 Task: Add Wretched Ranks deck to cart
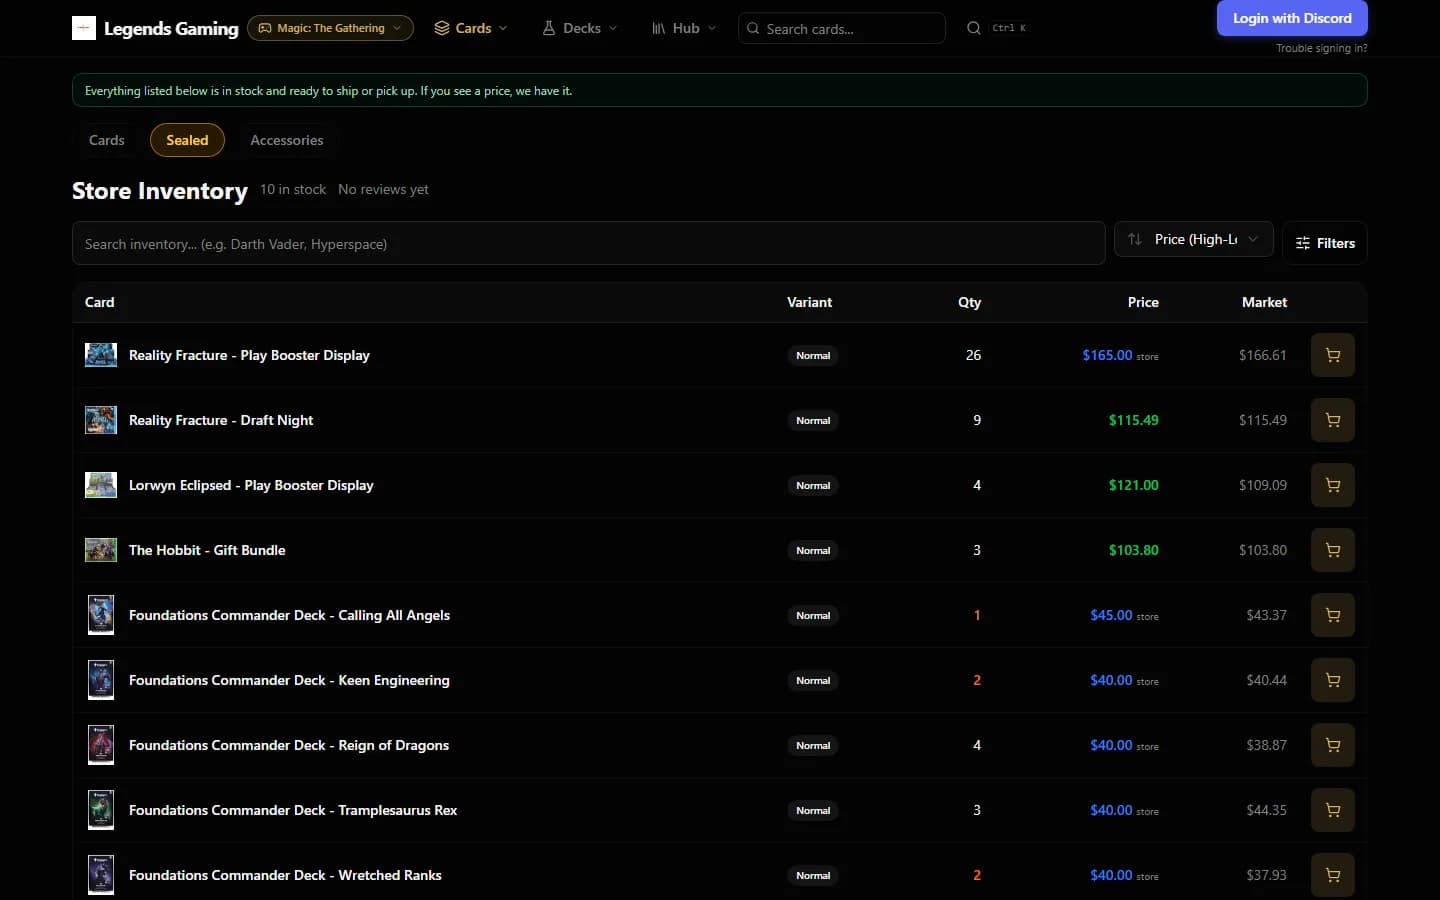click(x=1333, y=875)
